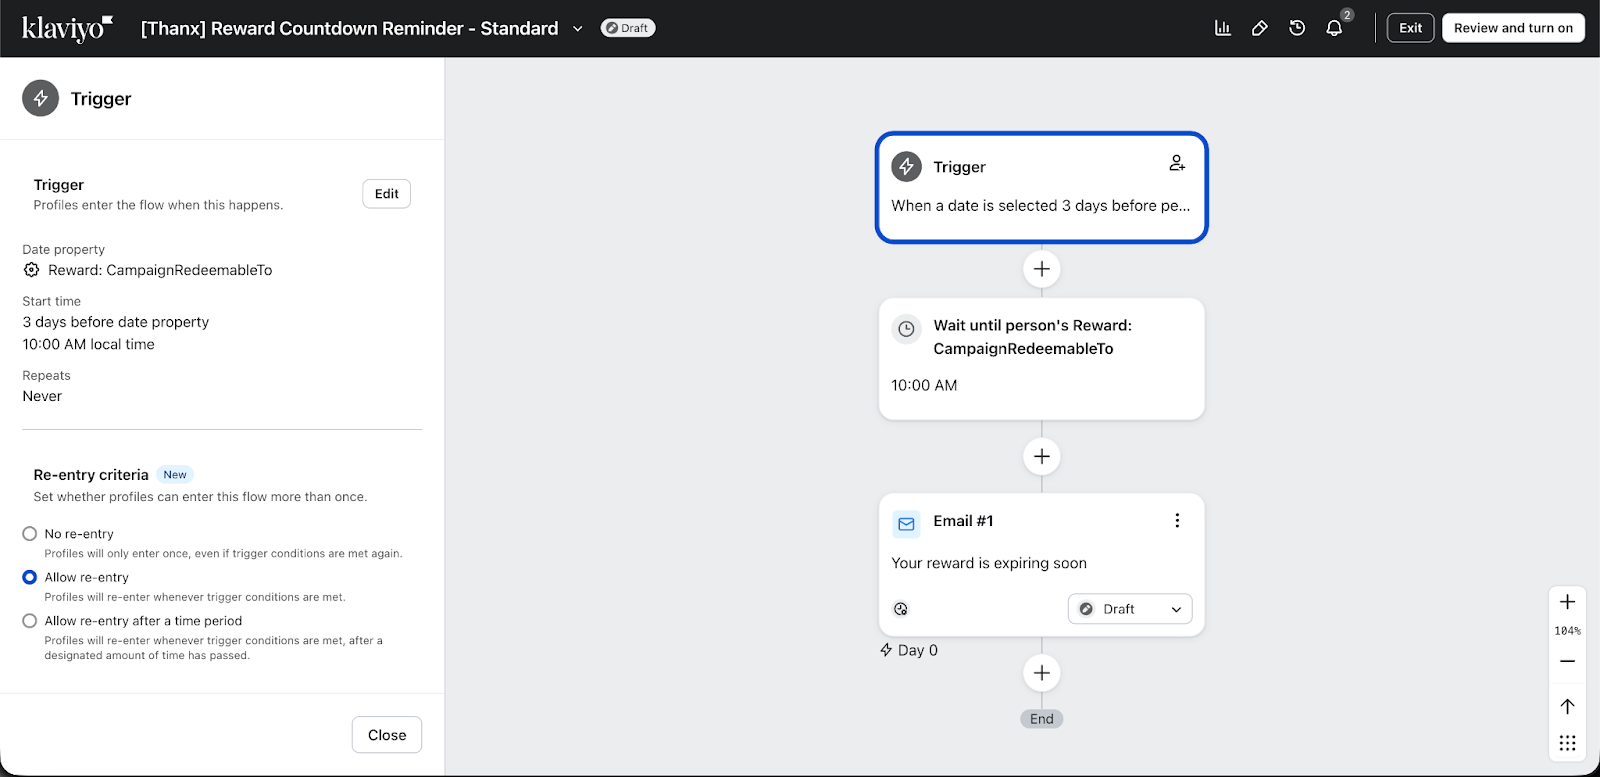Click the add profile icon on Trigger card
Screen dimensions: 1600x777
click(x=1177, y=163)
